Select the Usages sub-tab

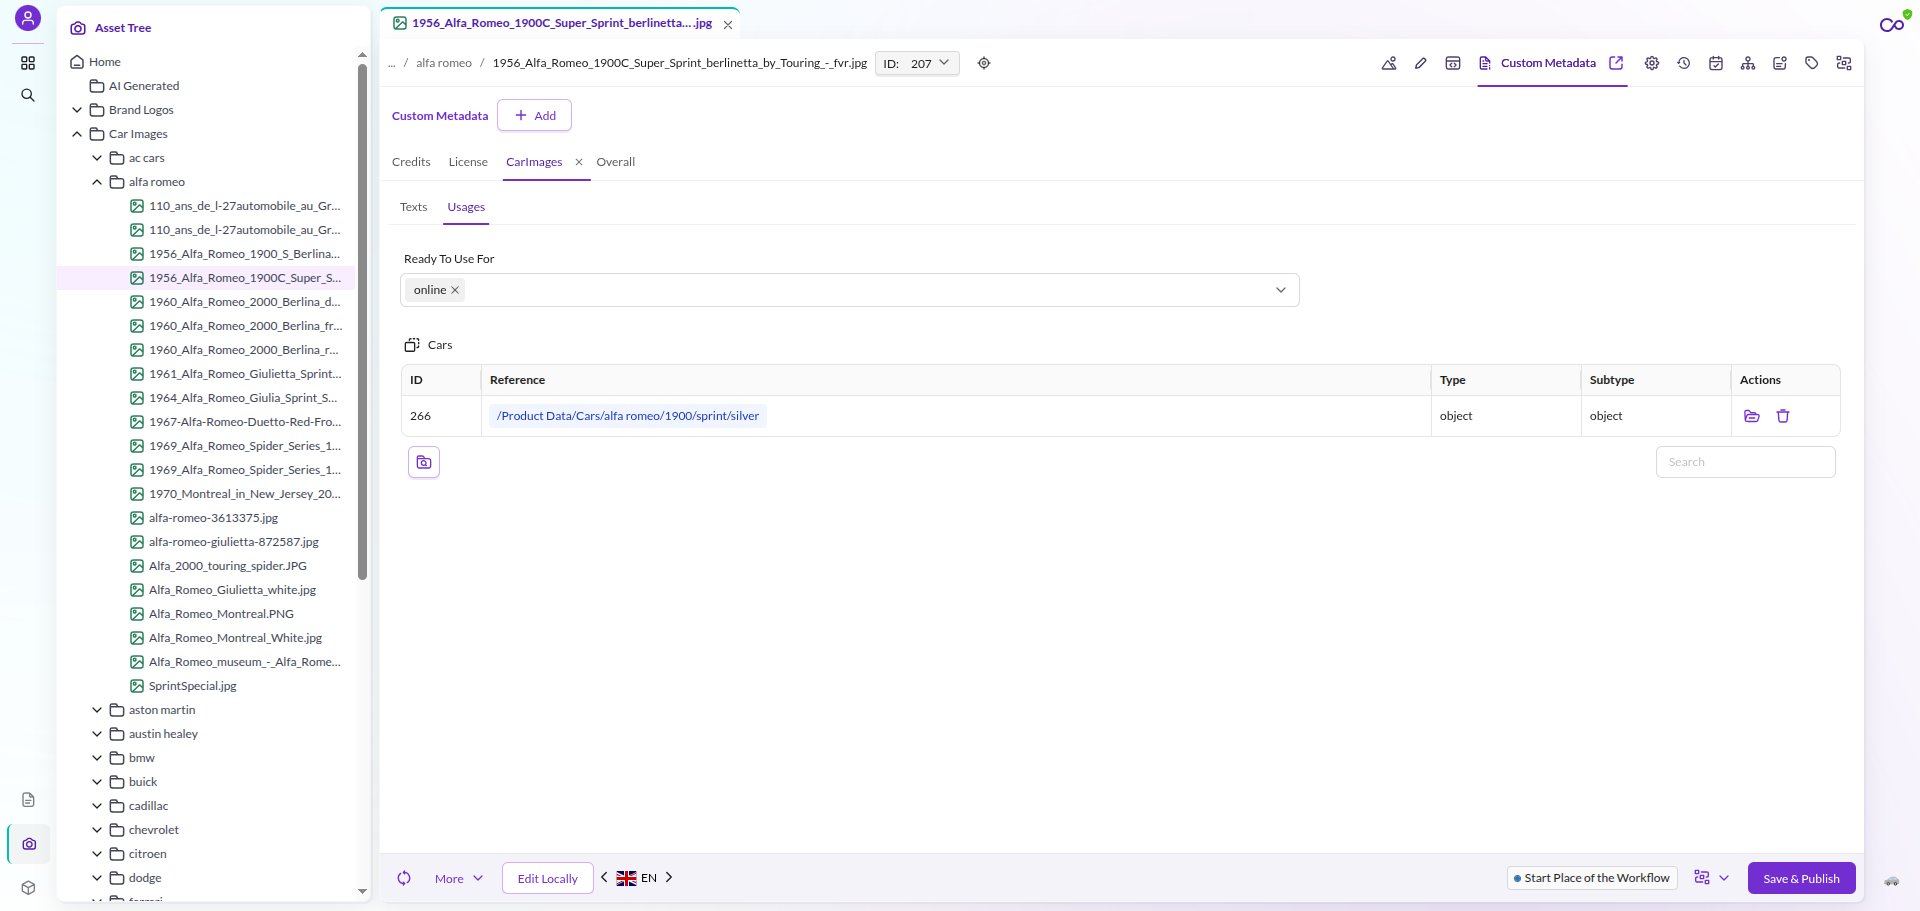point(466,207)
